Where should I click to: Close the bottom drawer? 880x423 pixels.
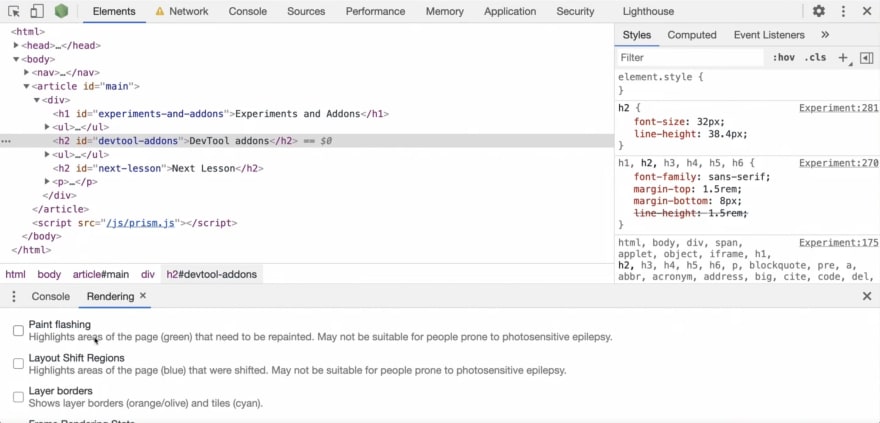coord(867,296)
